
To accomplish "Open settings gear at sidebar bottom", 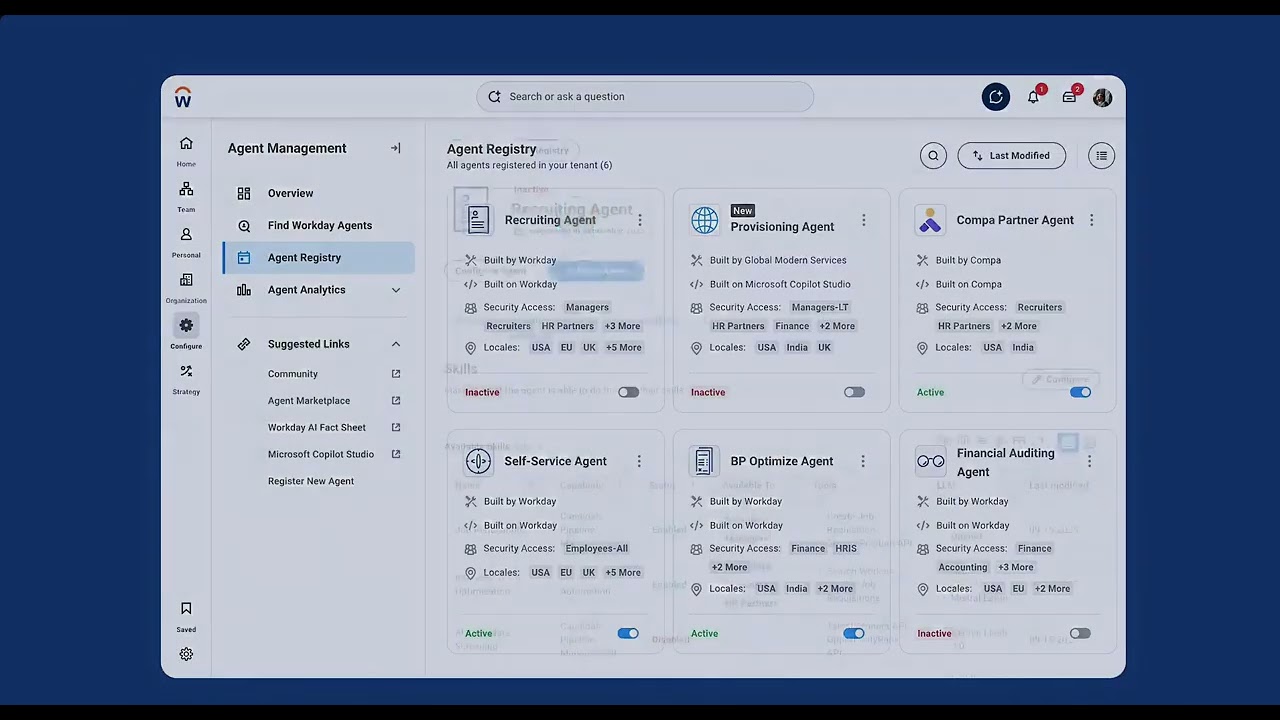I will click(x=186, y=654).
